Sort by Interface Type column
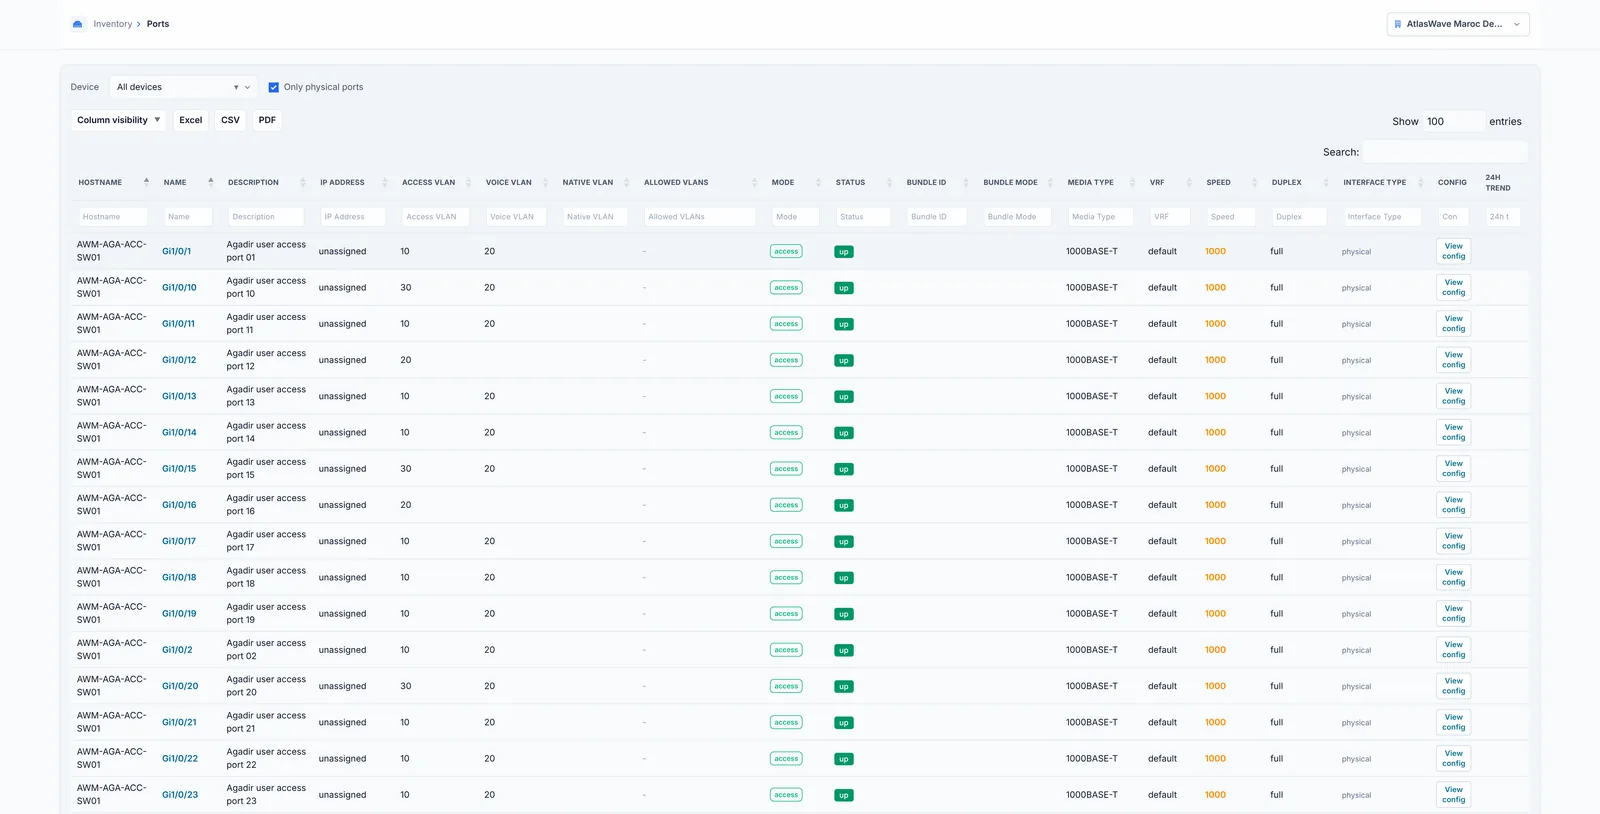The image size is (1600, 814). point(1383,183)
